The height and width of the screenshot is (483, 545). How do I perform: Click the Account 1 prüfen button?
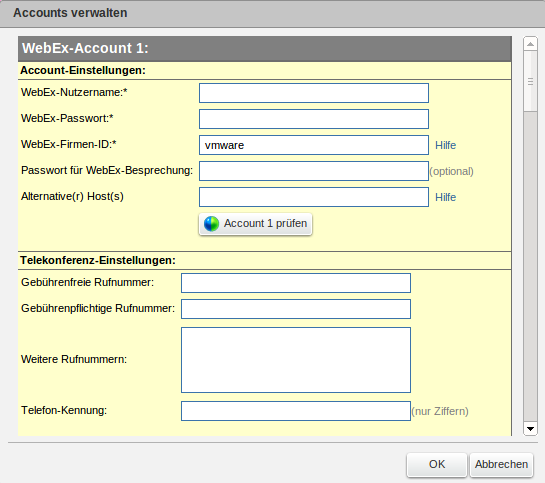(x=255, y=224)
